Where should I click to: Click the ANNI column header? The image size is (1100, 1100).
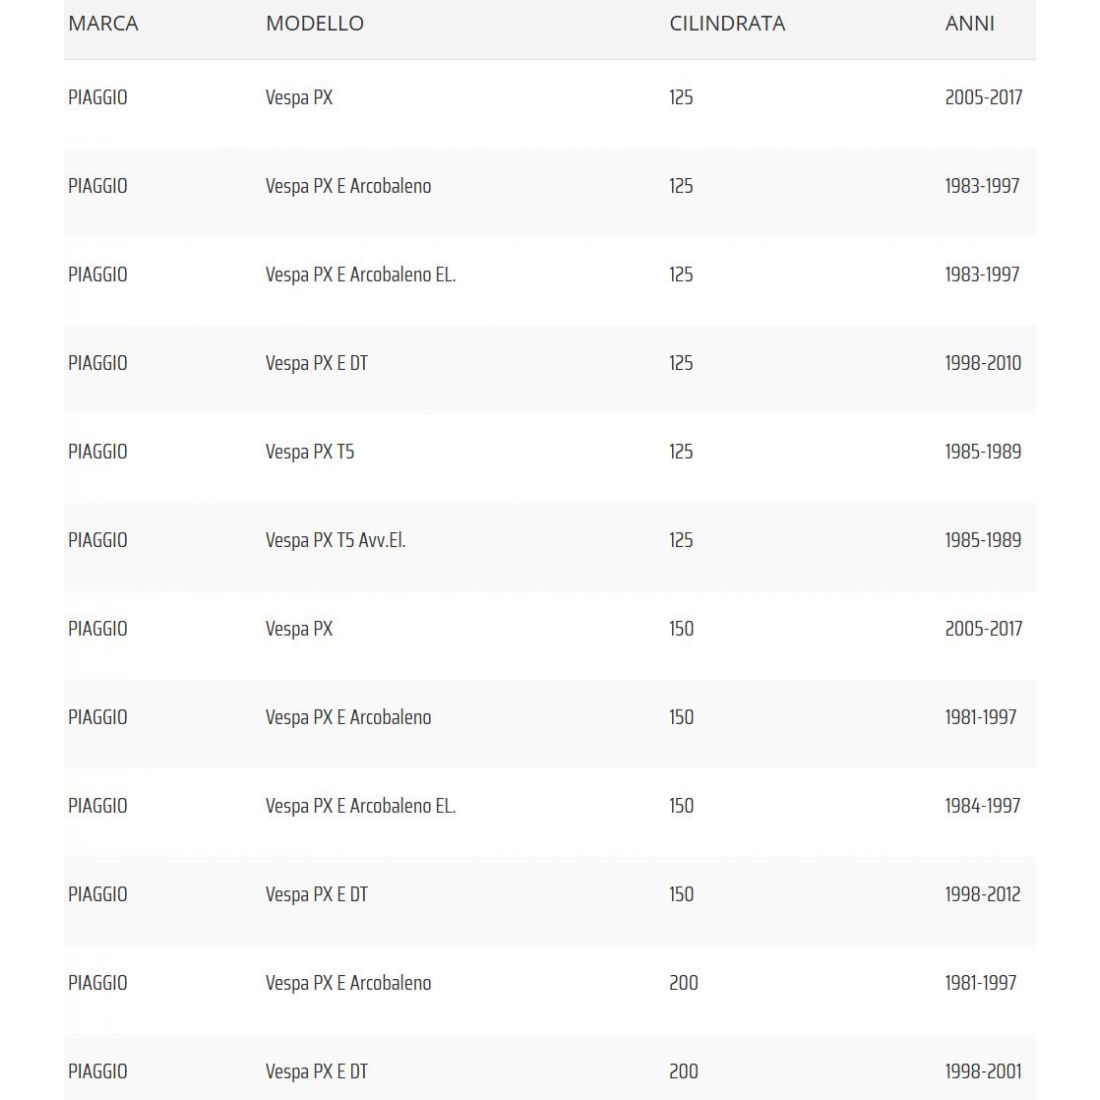(969, 23)
